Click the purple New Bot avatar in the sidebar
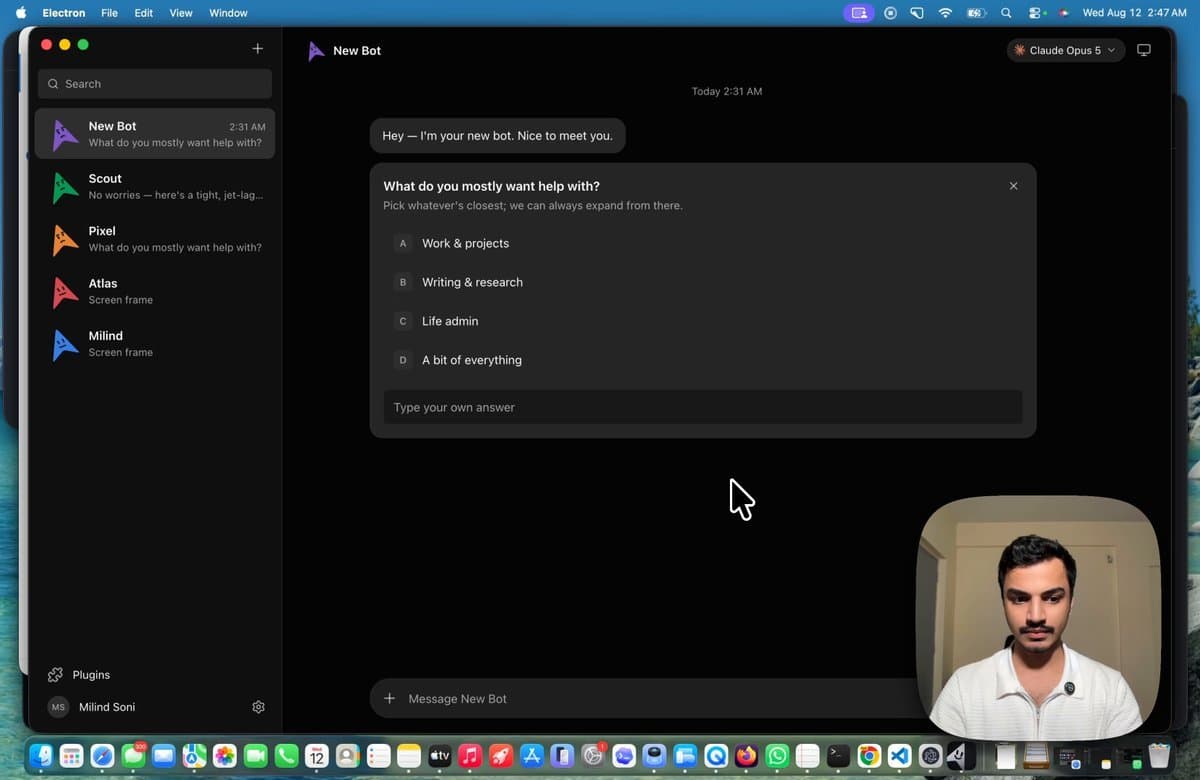 pos(63,134)
